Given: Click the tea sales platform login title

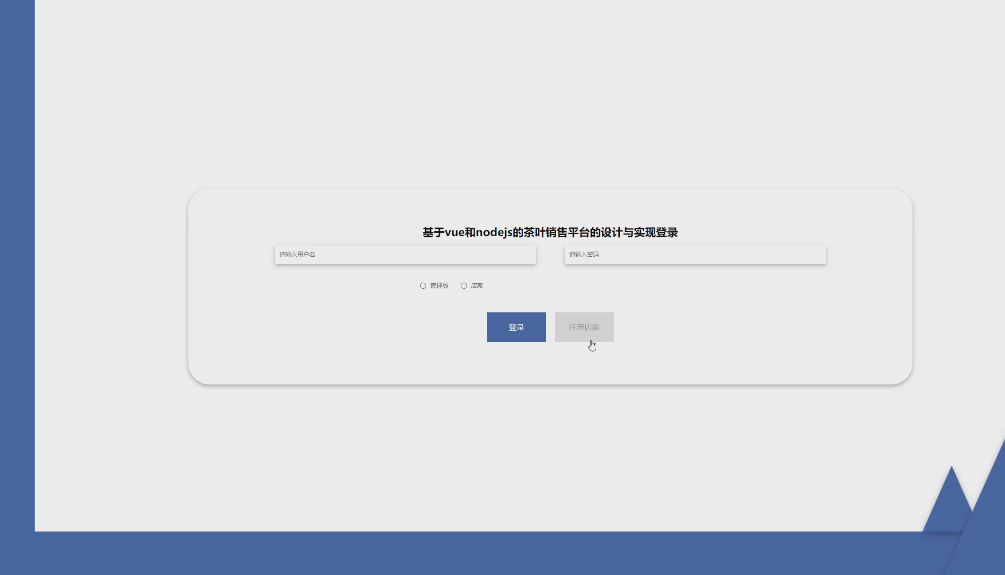Looking at the screenshot, I should 550,232.
